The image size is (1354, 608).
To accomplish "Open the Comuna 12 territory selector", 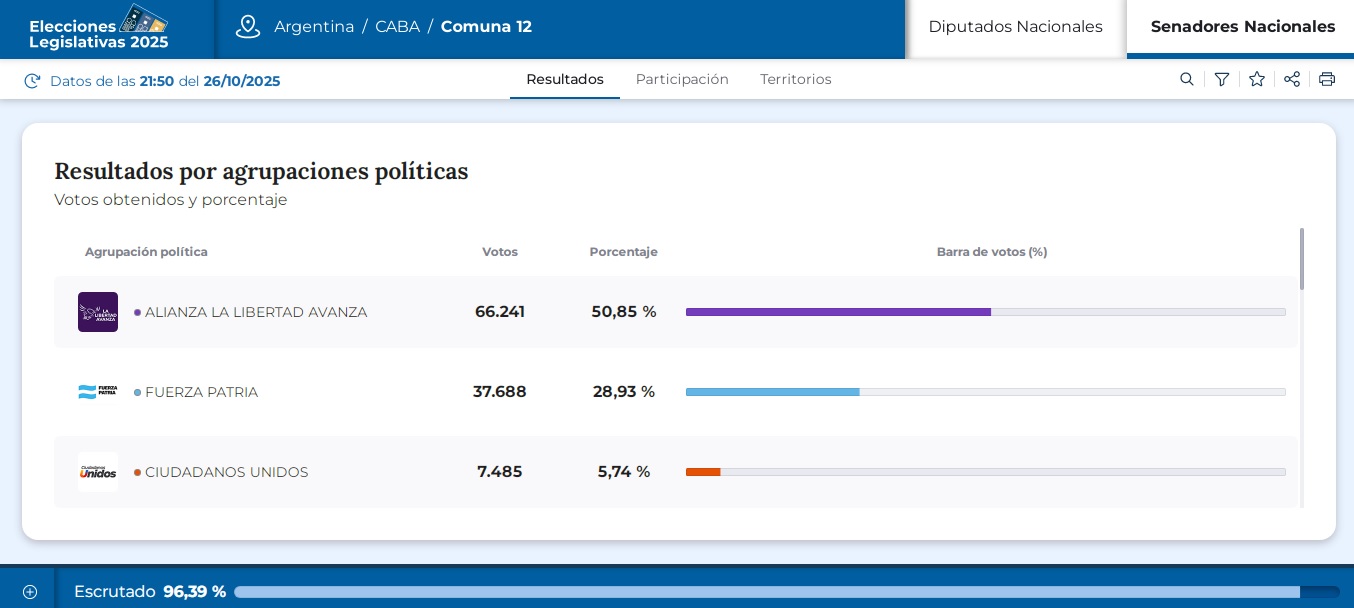I will 486,27.
